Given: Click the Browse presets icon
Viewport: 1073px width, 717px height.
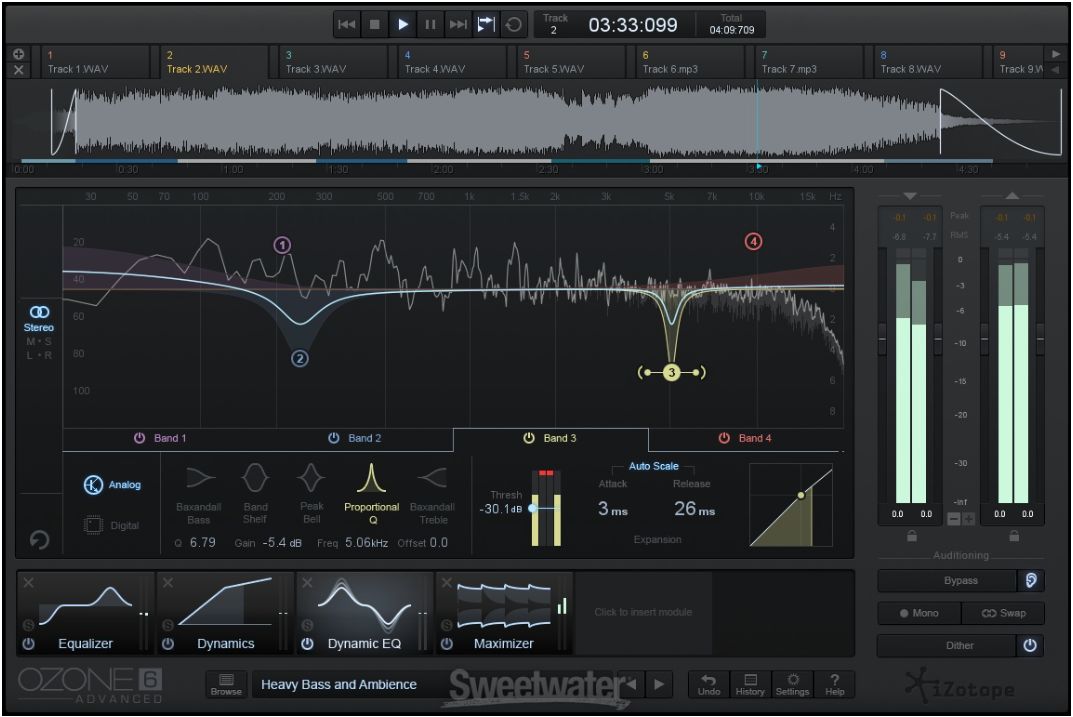Looking at the screenshot, I should tap(227, 684).
